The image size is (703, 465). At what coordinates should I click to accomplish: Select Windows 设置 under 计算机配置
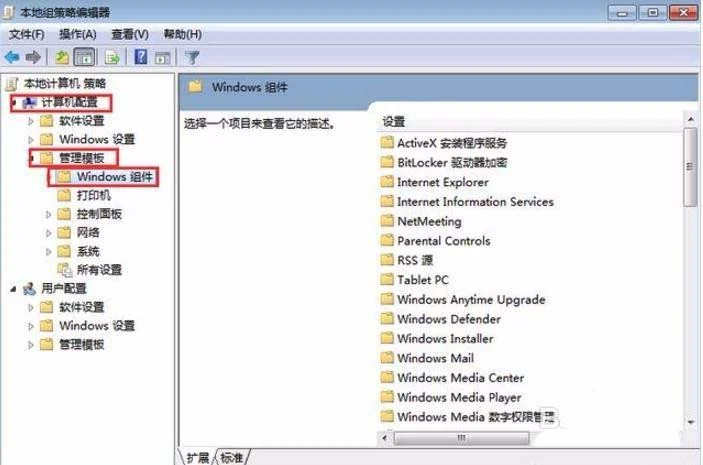tap(97, 139)
